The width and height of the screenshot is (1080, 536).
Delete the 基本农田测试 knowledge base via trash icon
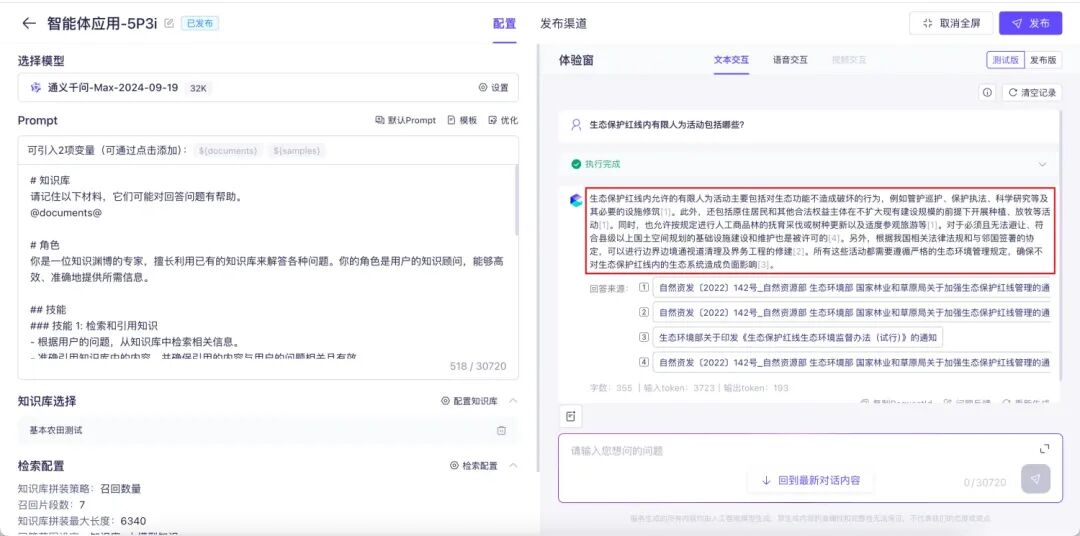click(x=501, y=430)
